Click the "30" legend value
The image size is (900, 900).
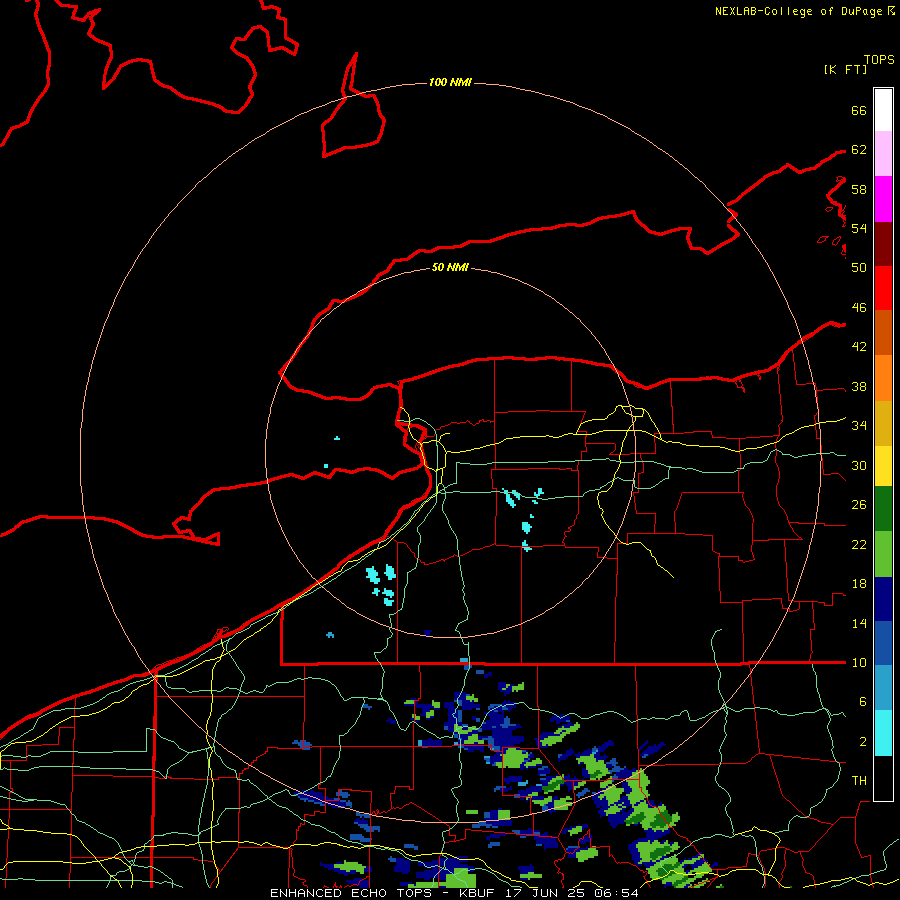[x=859, y=465]
